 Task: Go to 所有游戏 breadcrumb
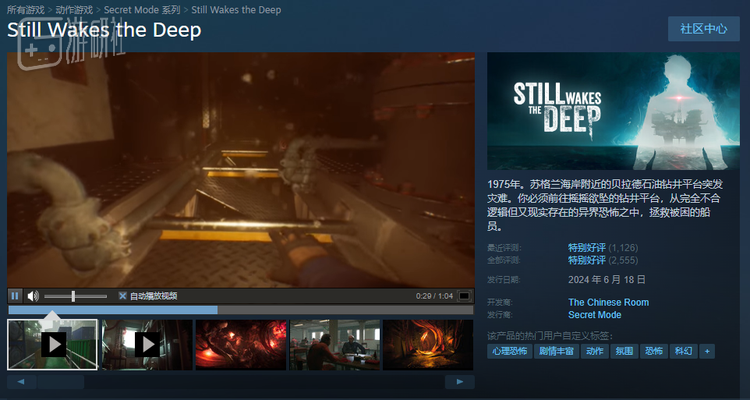(x=25, y=10)
